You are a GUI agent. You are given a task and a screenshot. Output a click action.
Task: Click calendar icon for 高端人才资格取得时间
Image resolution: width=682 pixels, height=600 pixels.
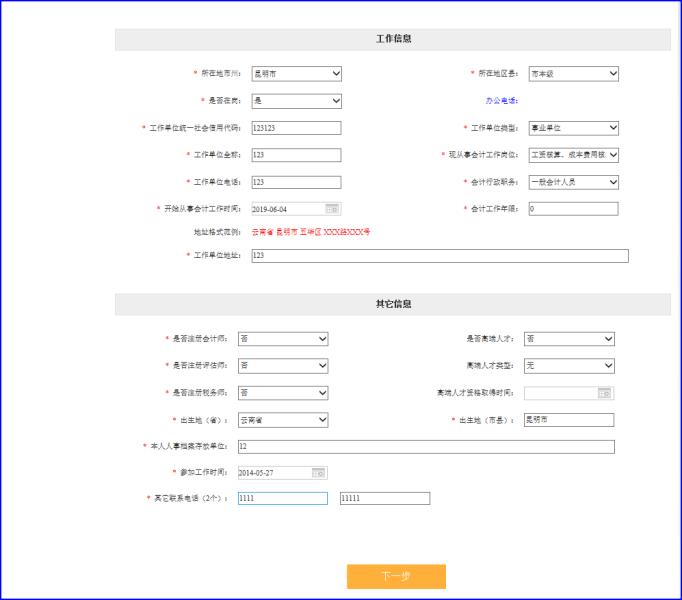pyautogui.click(x=604, y=393)
